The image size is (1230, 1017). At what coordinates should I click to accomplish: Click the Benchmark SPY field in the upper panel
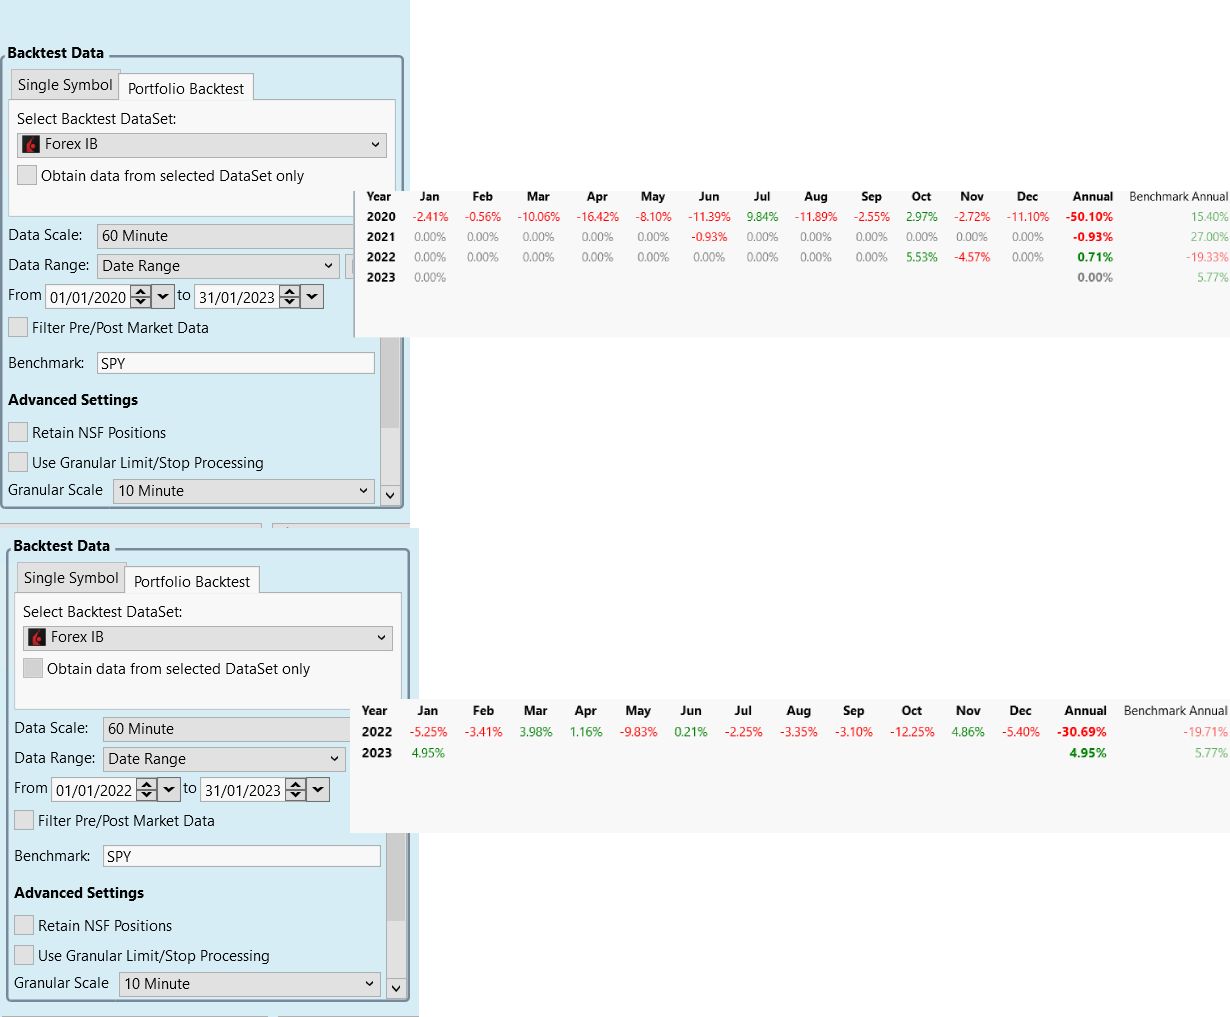point(236,364)
